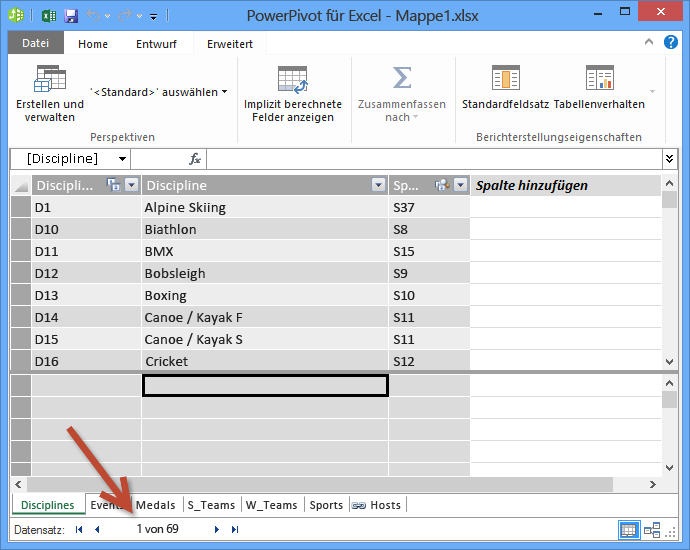Open the '<Standard>' auswählen dropdown
This screenshot has width=690, height=550.
pos(159,92)
